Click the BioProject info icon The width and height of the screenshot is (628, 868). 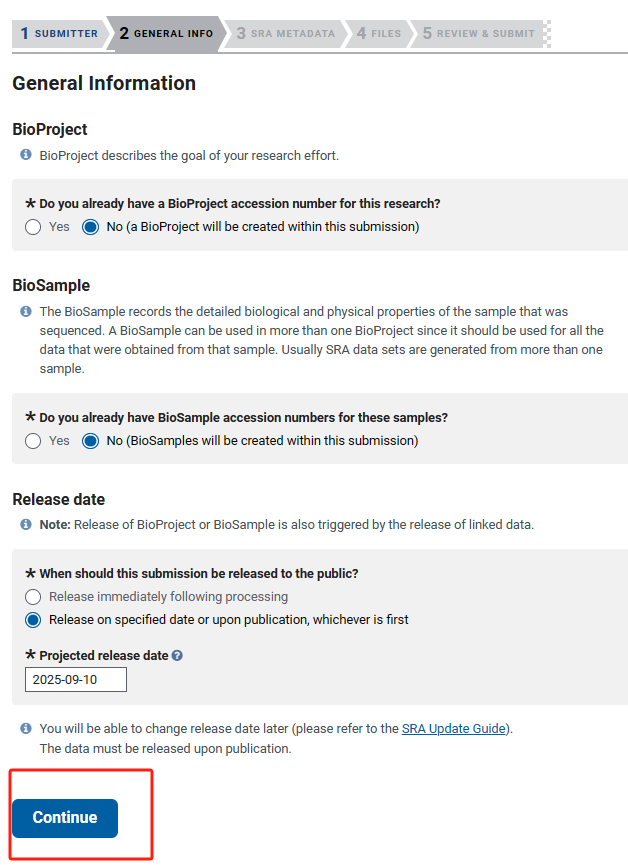[x=25, y=154]
